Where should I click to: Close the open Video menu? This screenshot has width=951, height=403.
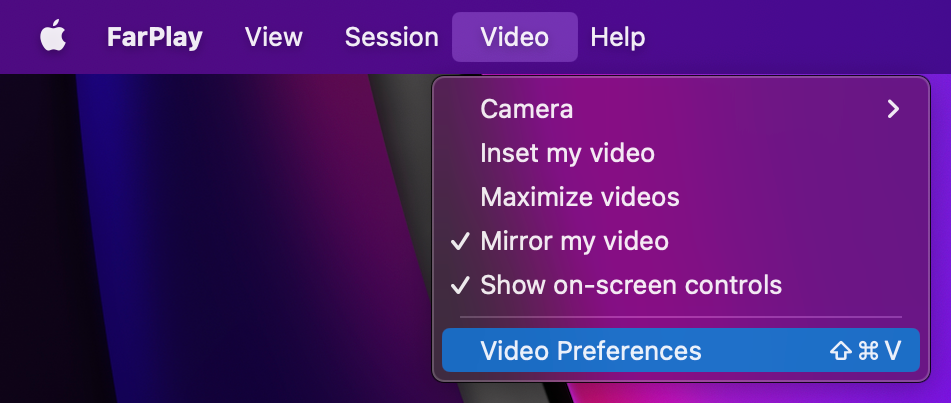coord(514,38)
